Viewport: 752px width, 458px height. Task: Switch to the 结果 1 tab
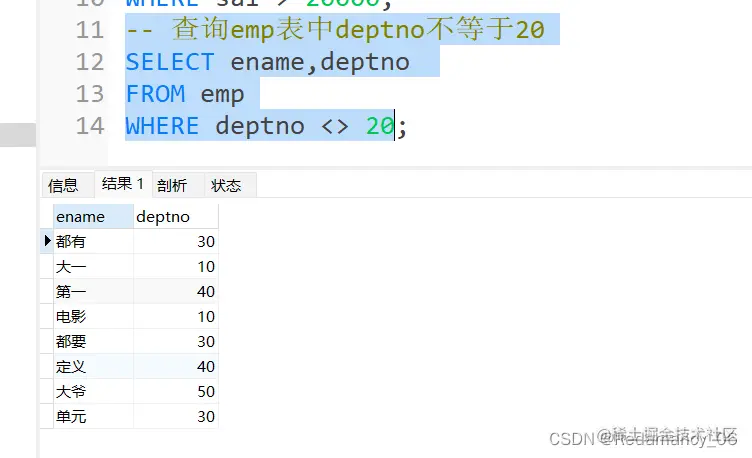click(123, 184)
